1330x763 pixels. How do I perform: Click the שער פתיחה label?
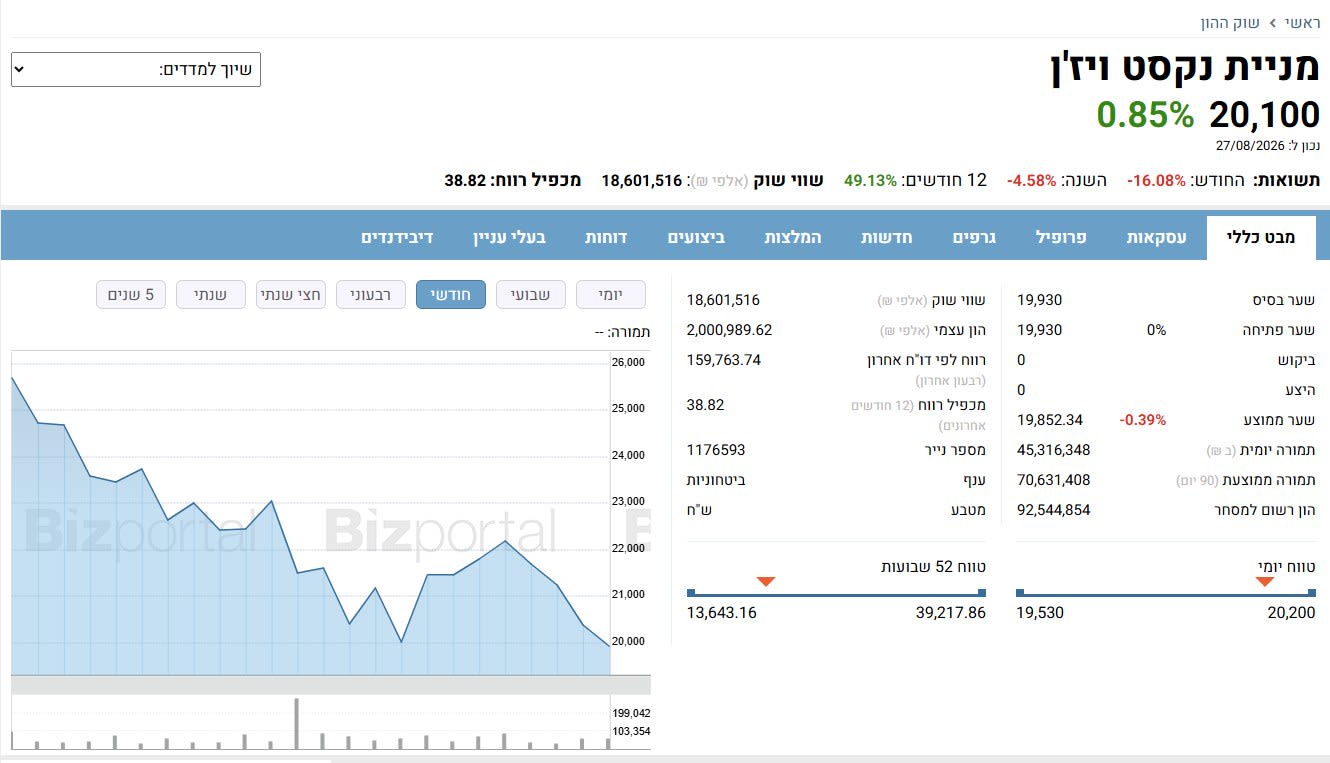coord(1279,330)
